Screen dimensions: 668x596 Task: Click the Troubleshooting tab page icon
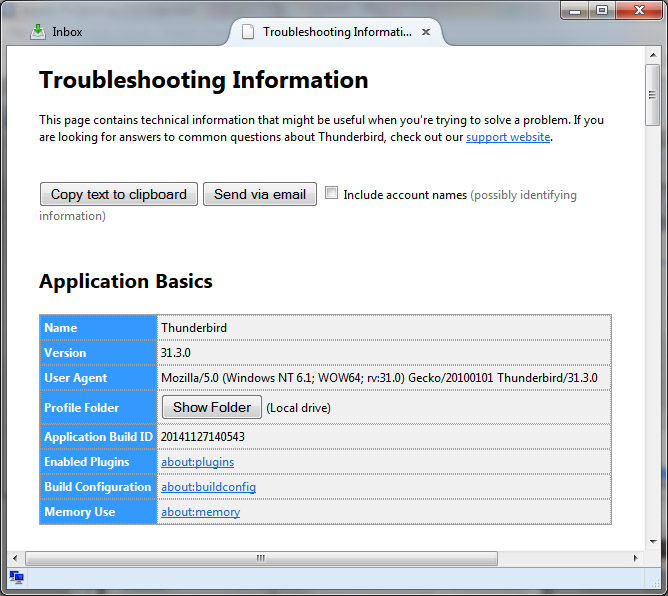click(248, 32)
